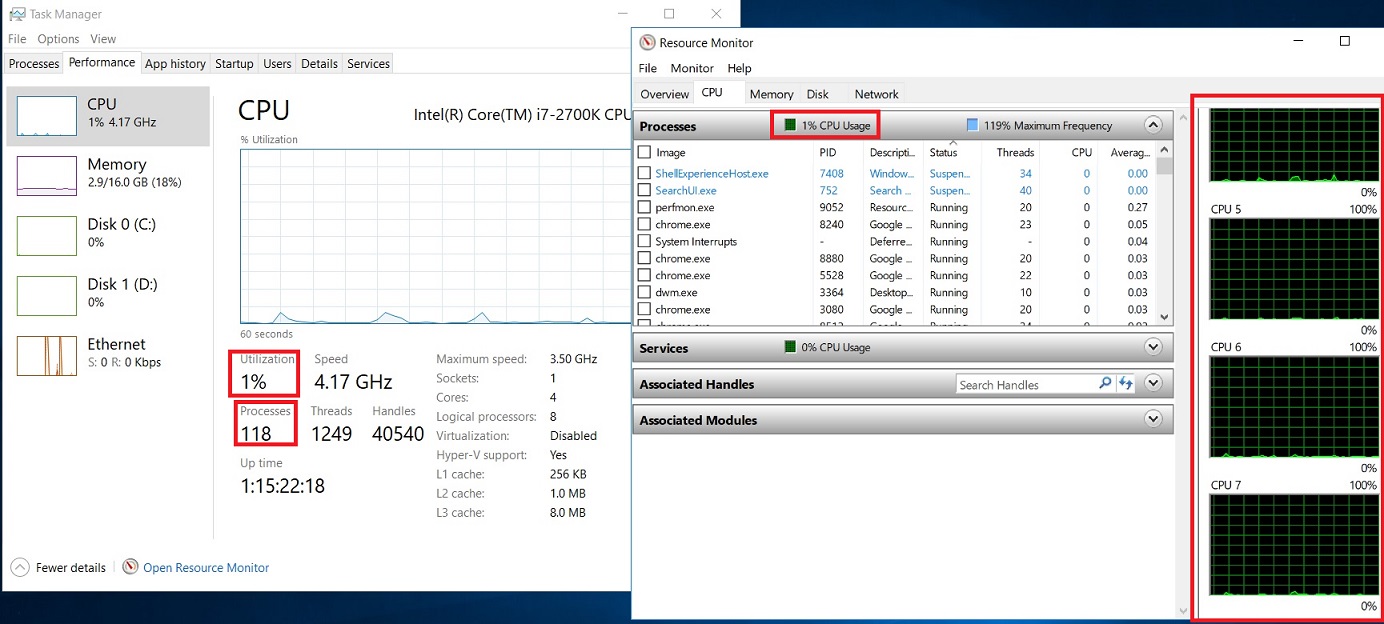Select the System Interrupts row name

tap(696, 242)
